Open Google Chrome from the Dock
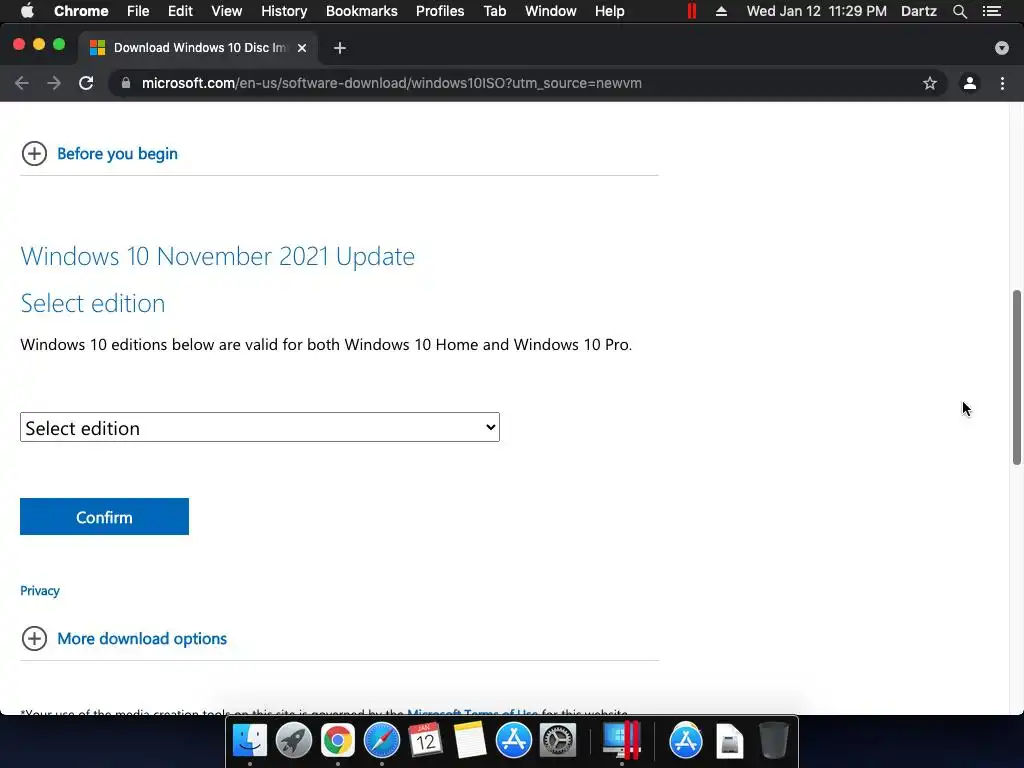 pyautogui.click(x=338, y=741)
